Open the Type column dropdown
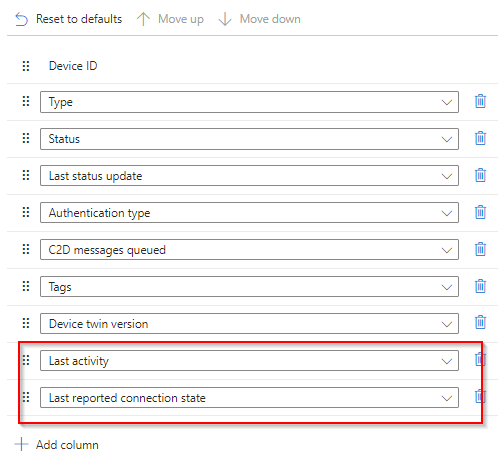 [x=249, y=102]
